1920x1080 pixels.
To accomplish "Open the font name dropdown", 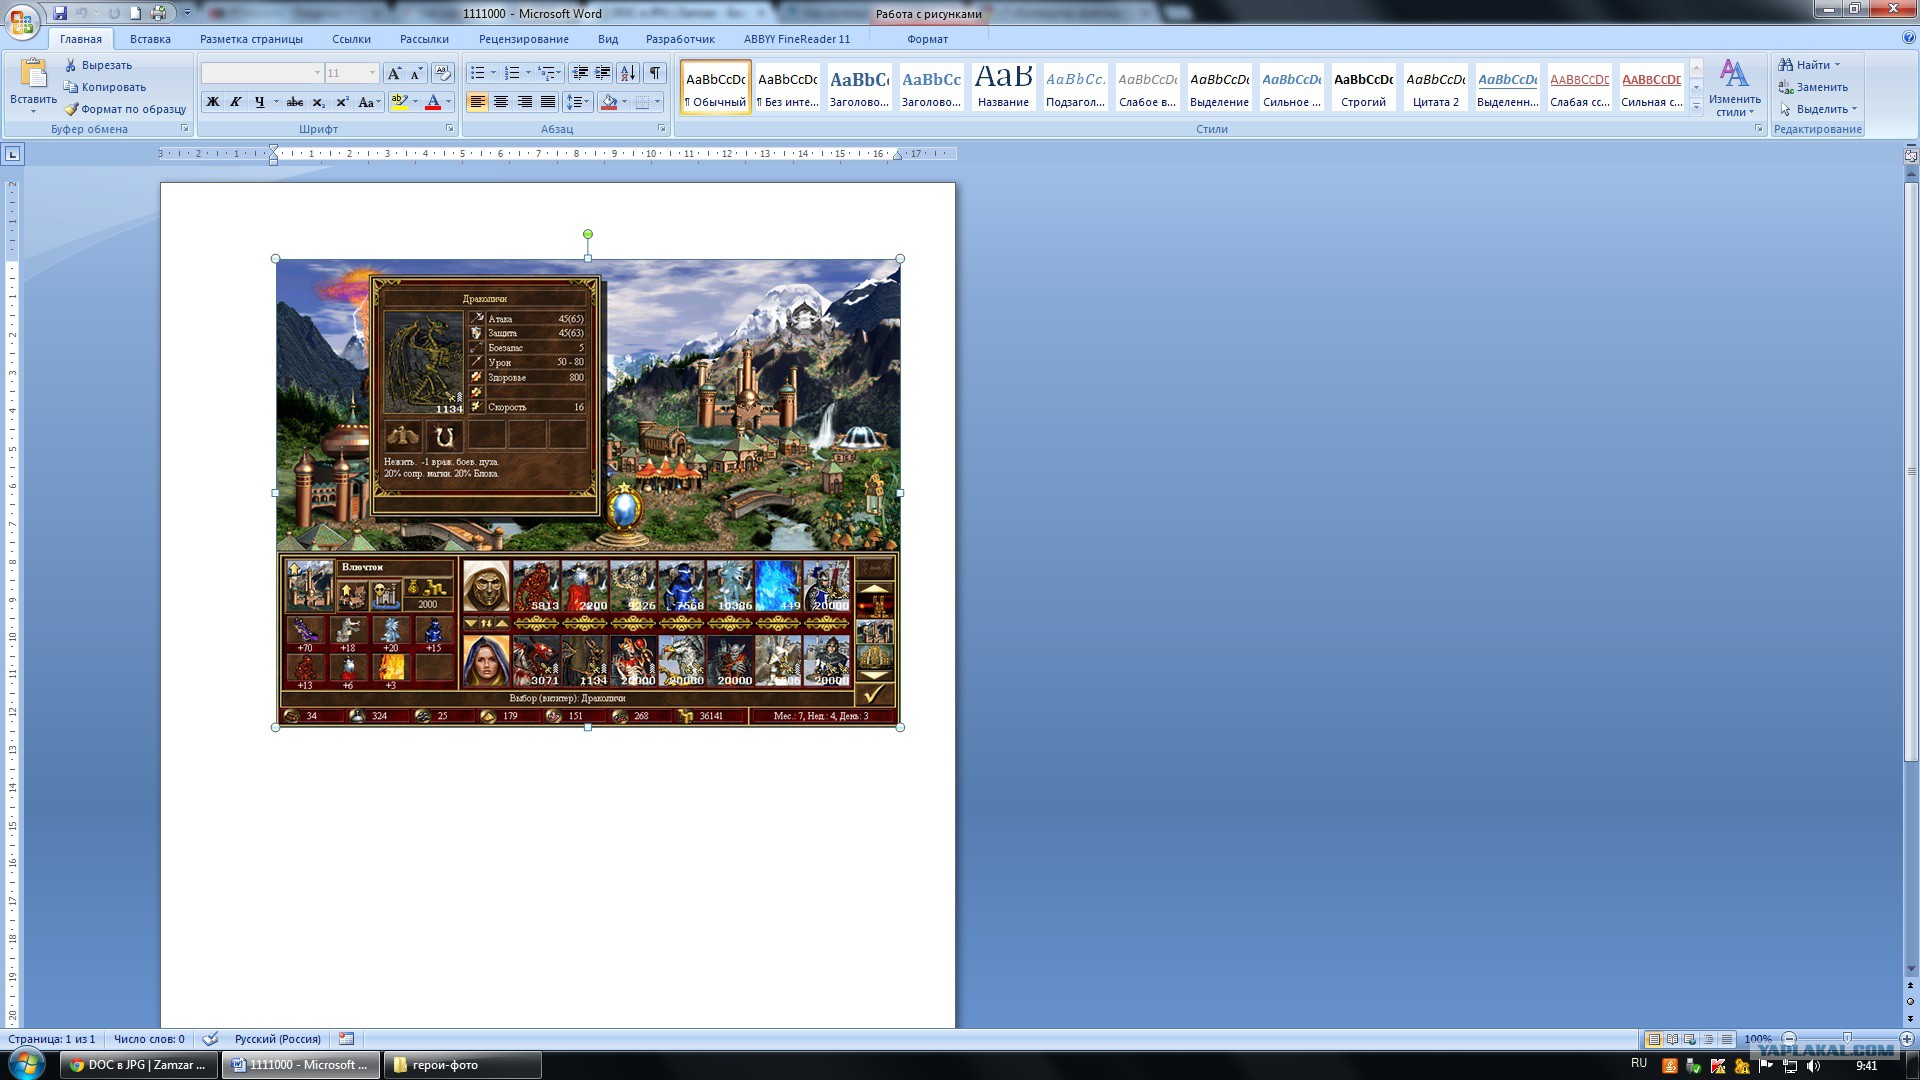I will (x=317, y=73).
